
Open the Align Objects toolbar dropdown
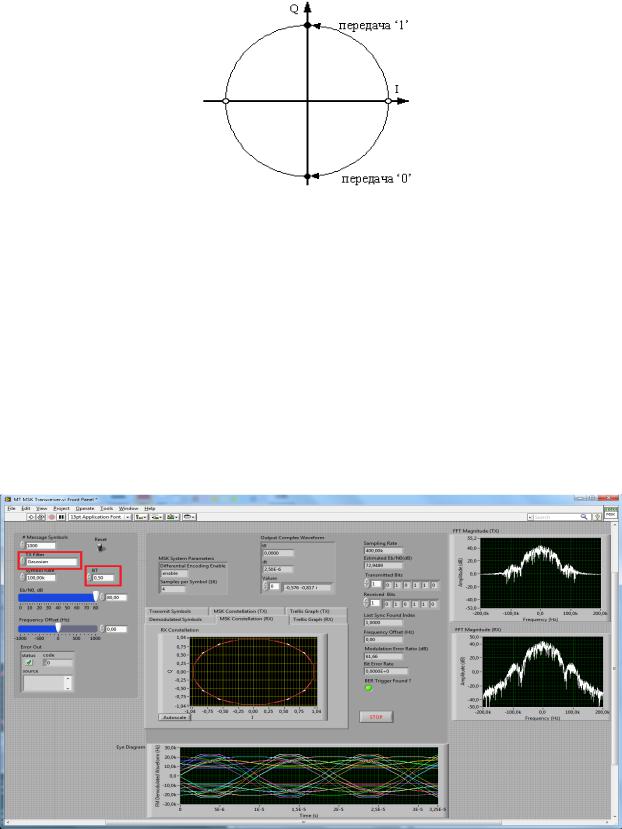tap(141, 517)
